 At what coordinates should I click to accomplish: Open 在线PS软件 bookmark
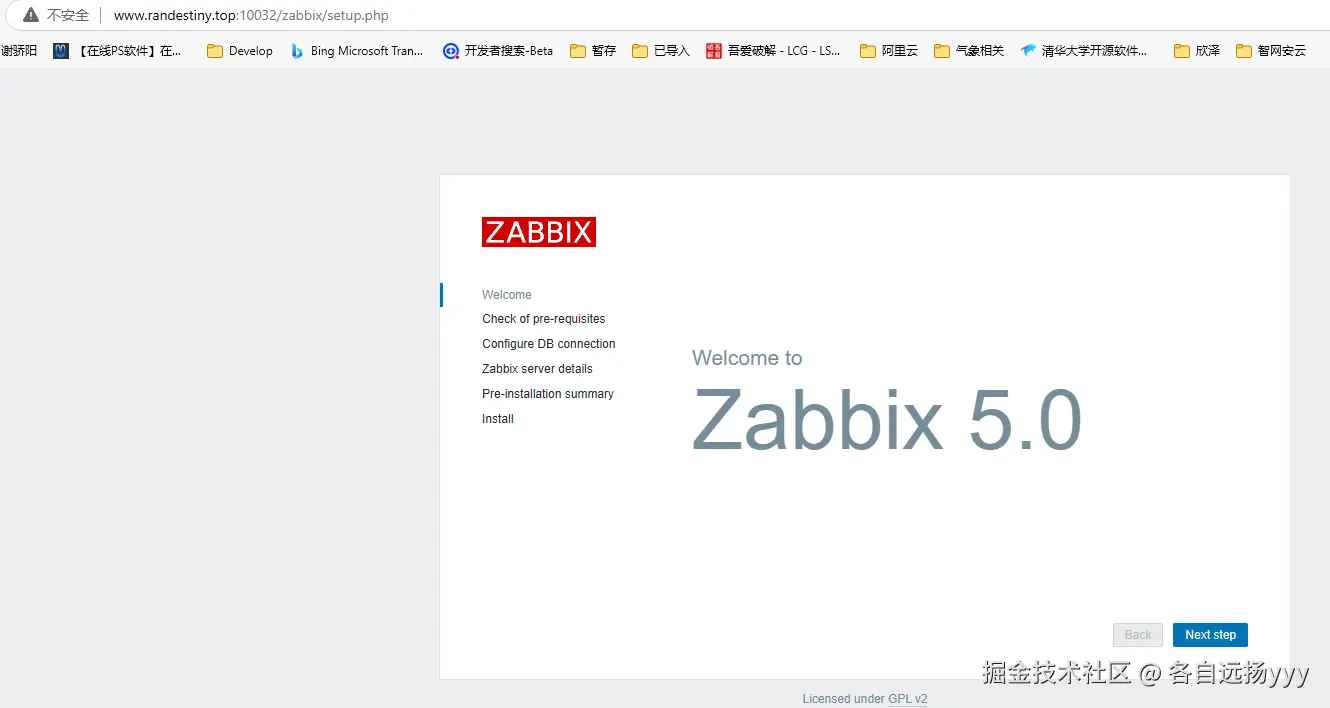click(118, 51)
